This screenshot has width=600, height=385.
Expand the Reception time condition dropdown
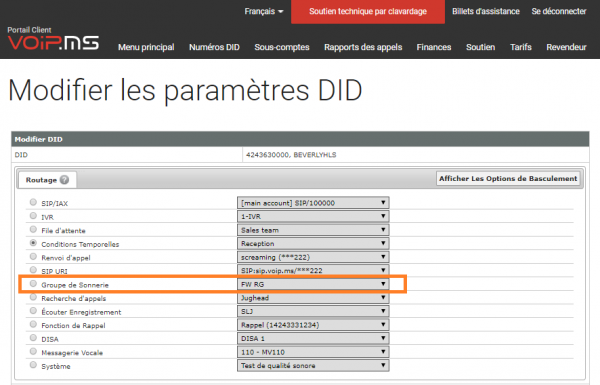tap(313, 243)
